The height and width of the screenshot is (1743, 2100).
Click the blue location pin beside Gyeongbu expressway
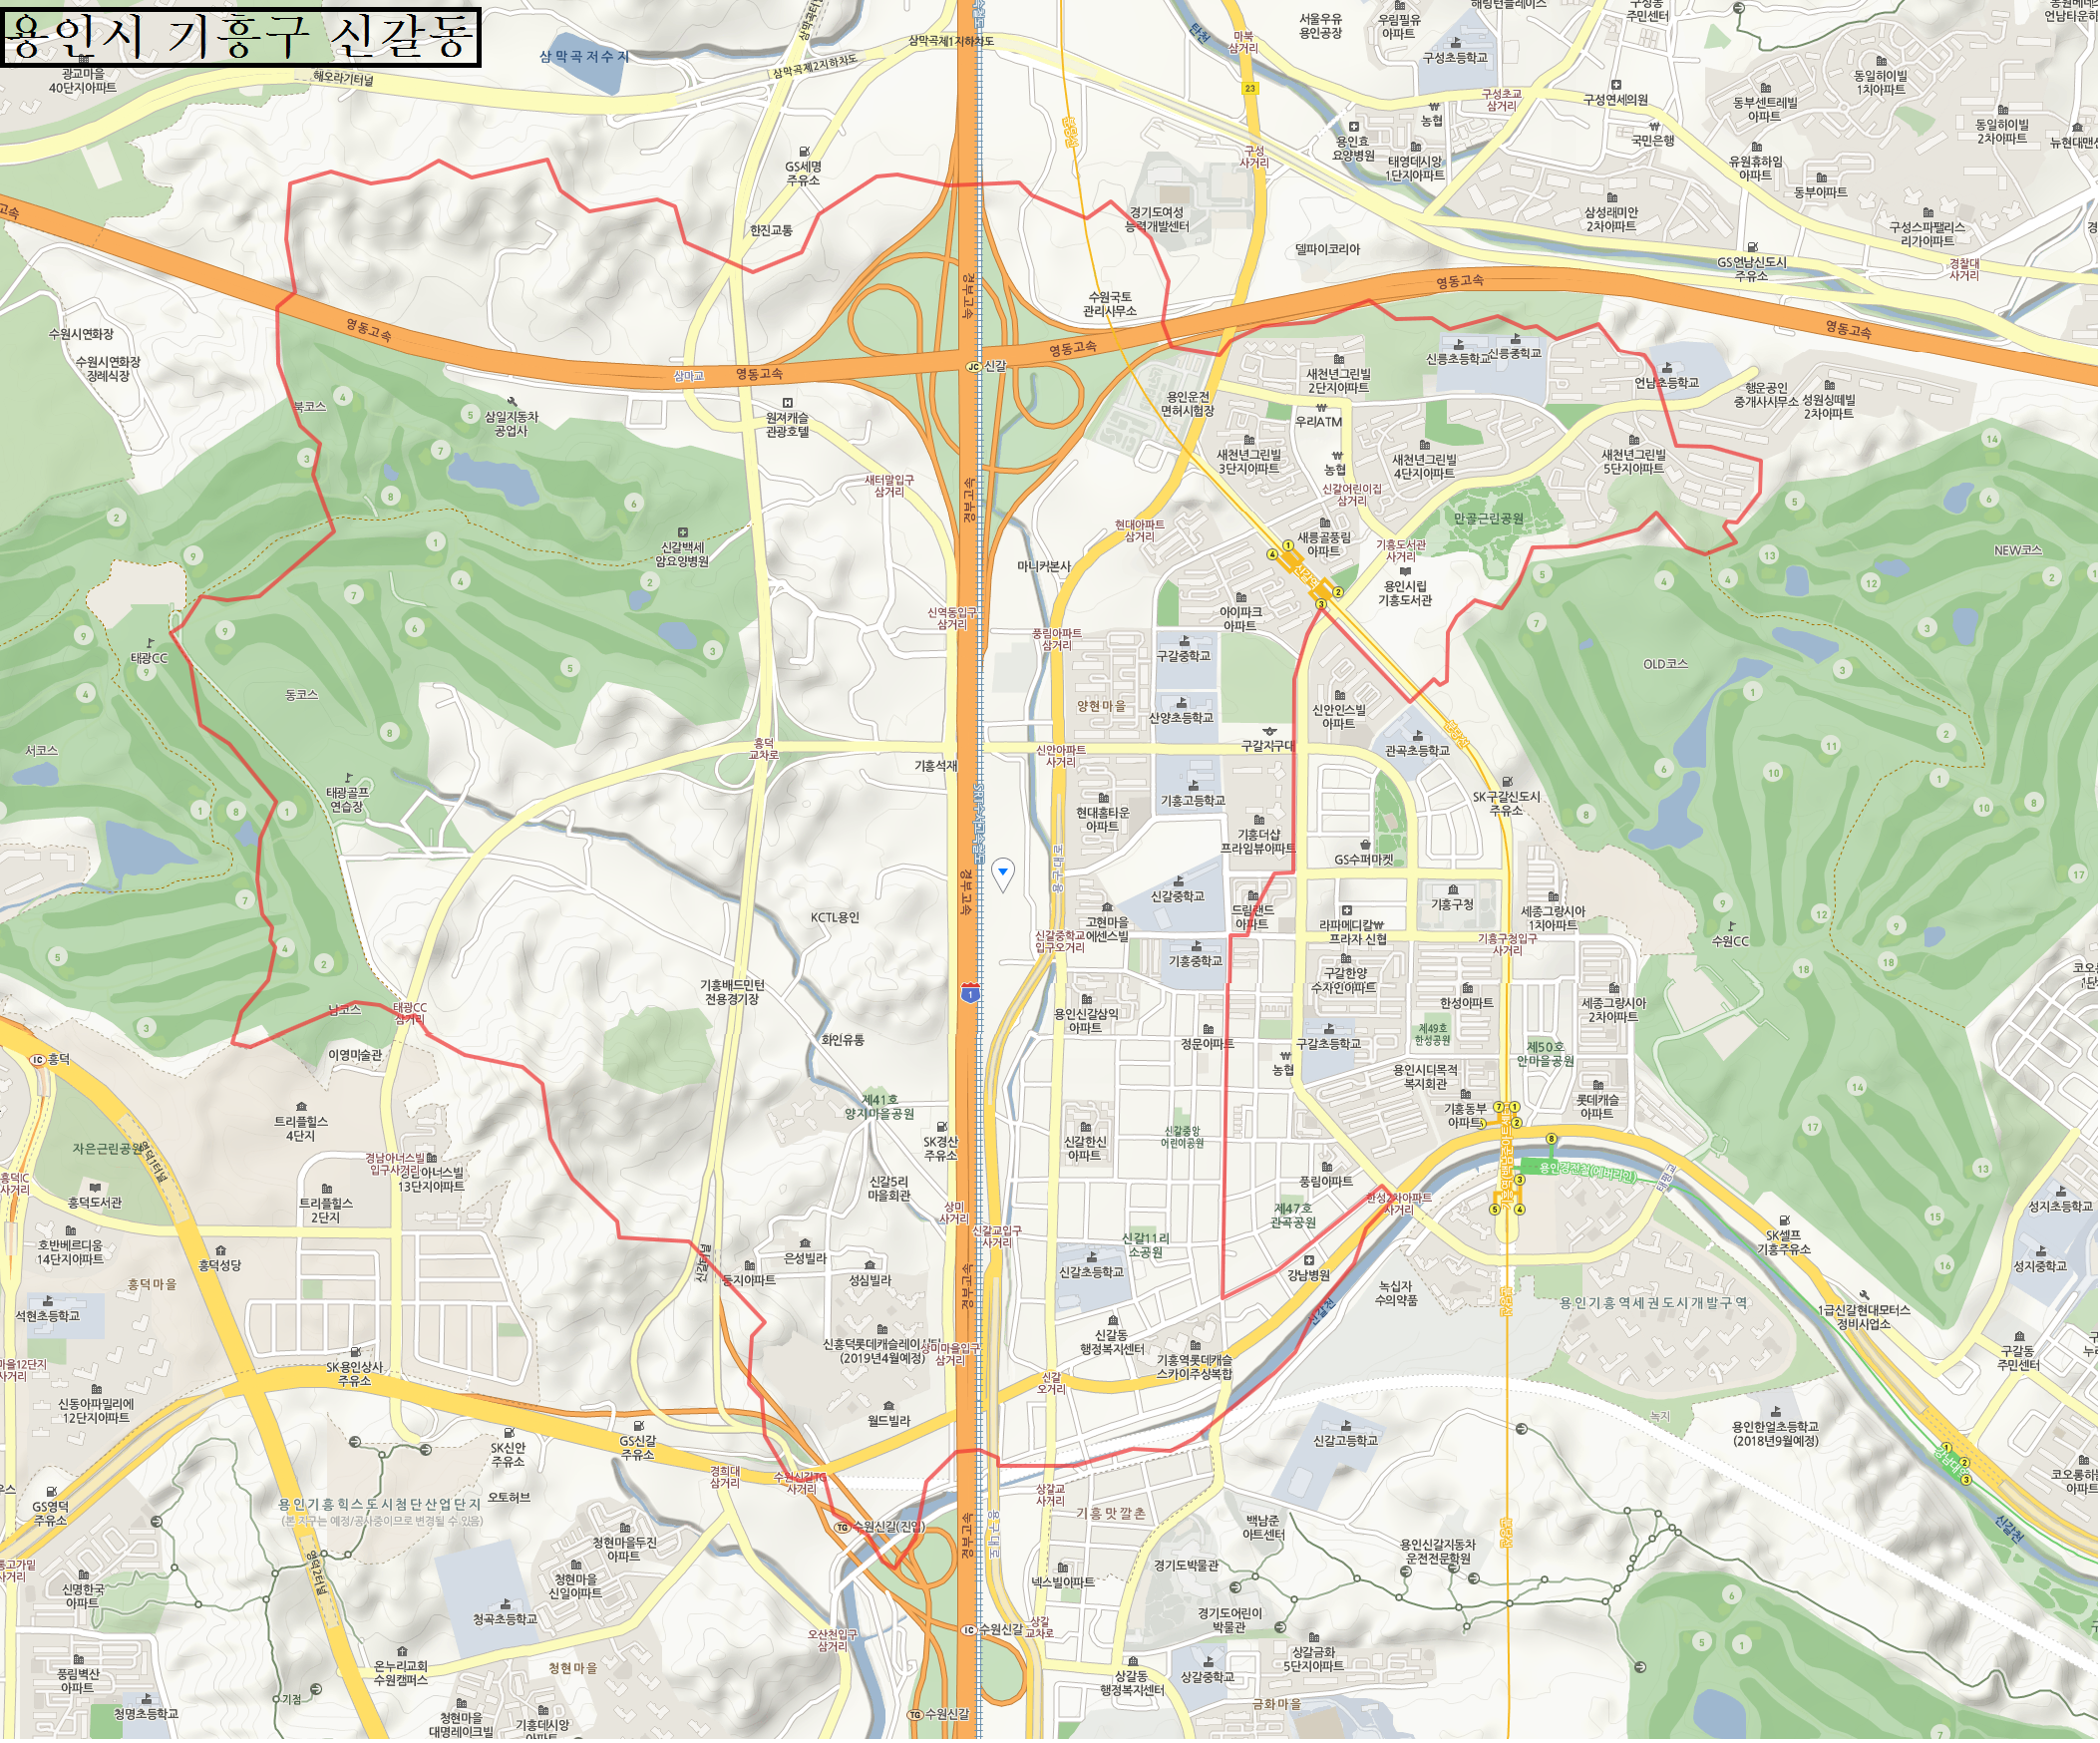tap(1003, 875)
